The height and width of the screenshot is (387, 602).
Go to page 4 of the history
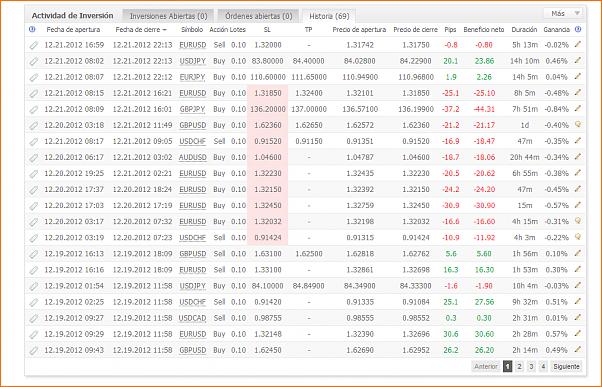[x=543, y=367]
